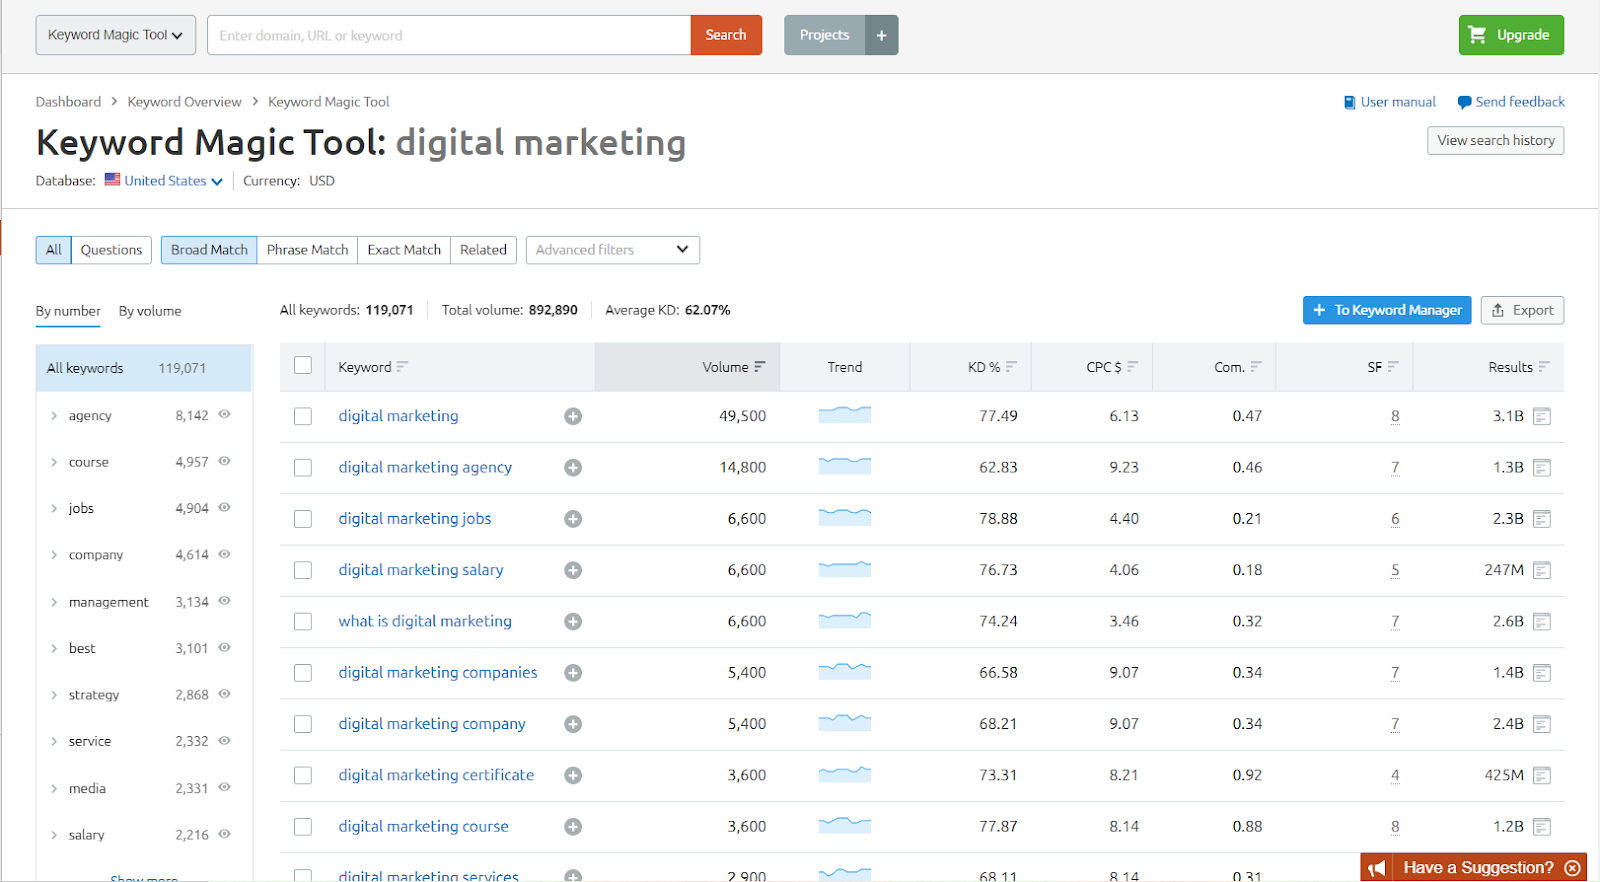The image size is (1600, 882).
Task: Toggle eye icon for 'agency' group
Action: [225, 414]
